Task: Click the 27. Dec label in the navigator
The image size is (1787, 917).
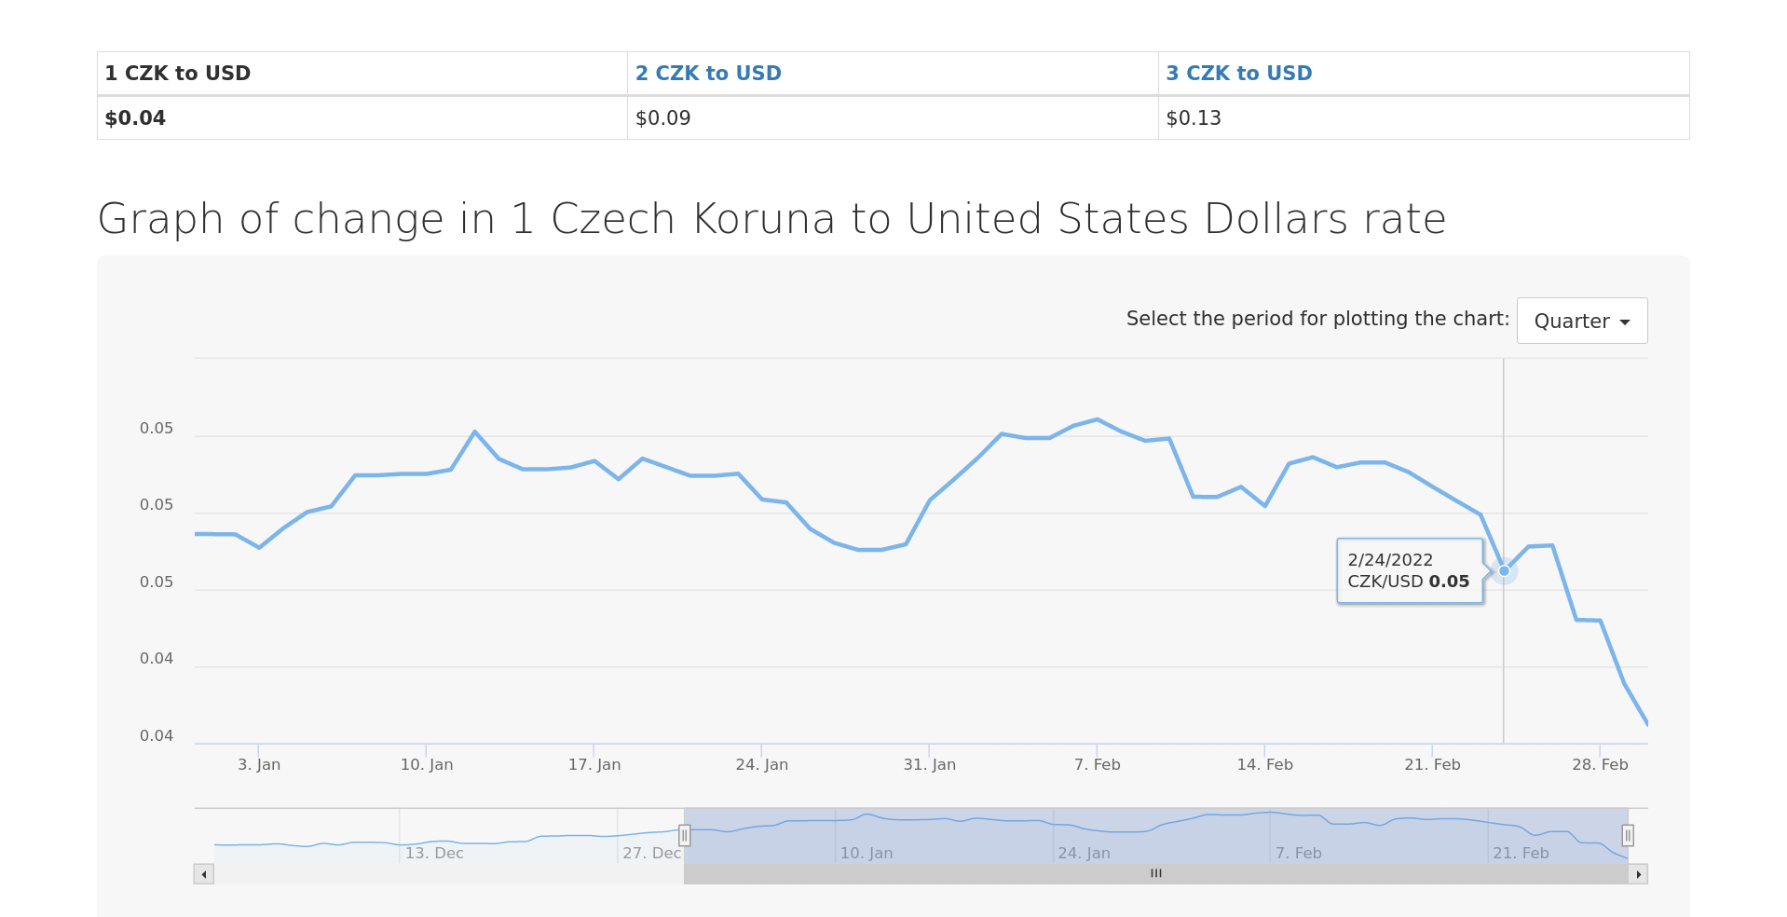Action: [x=651, y=853]
